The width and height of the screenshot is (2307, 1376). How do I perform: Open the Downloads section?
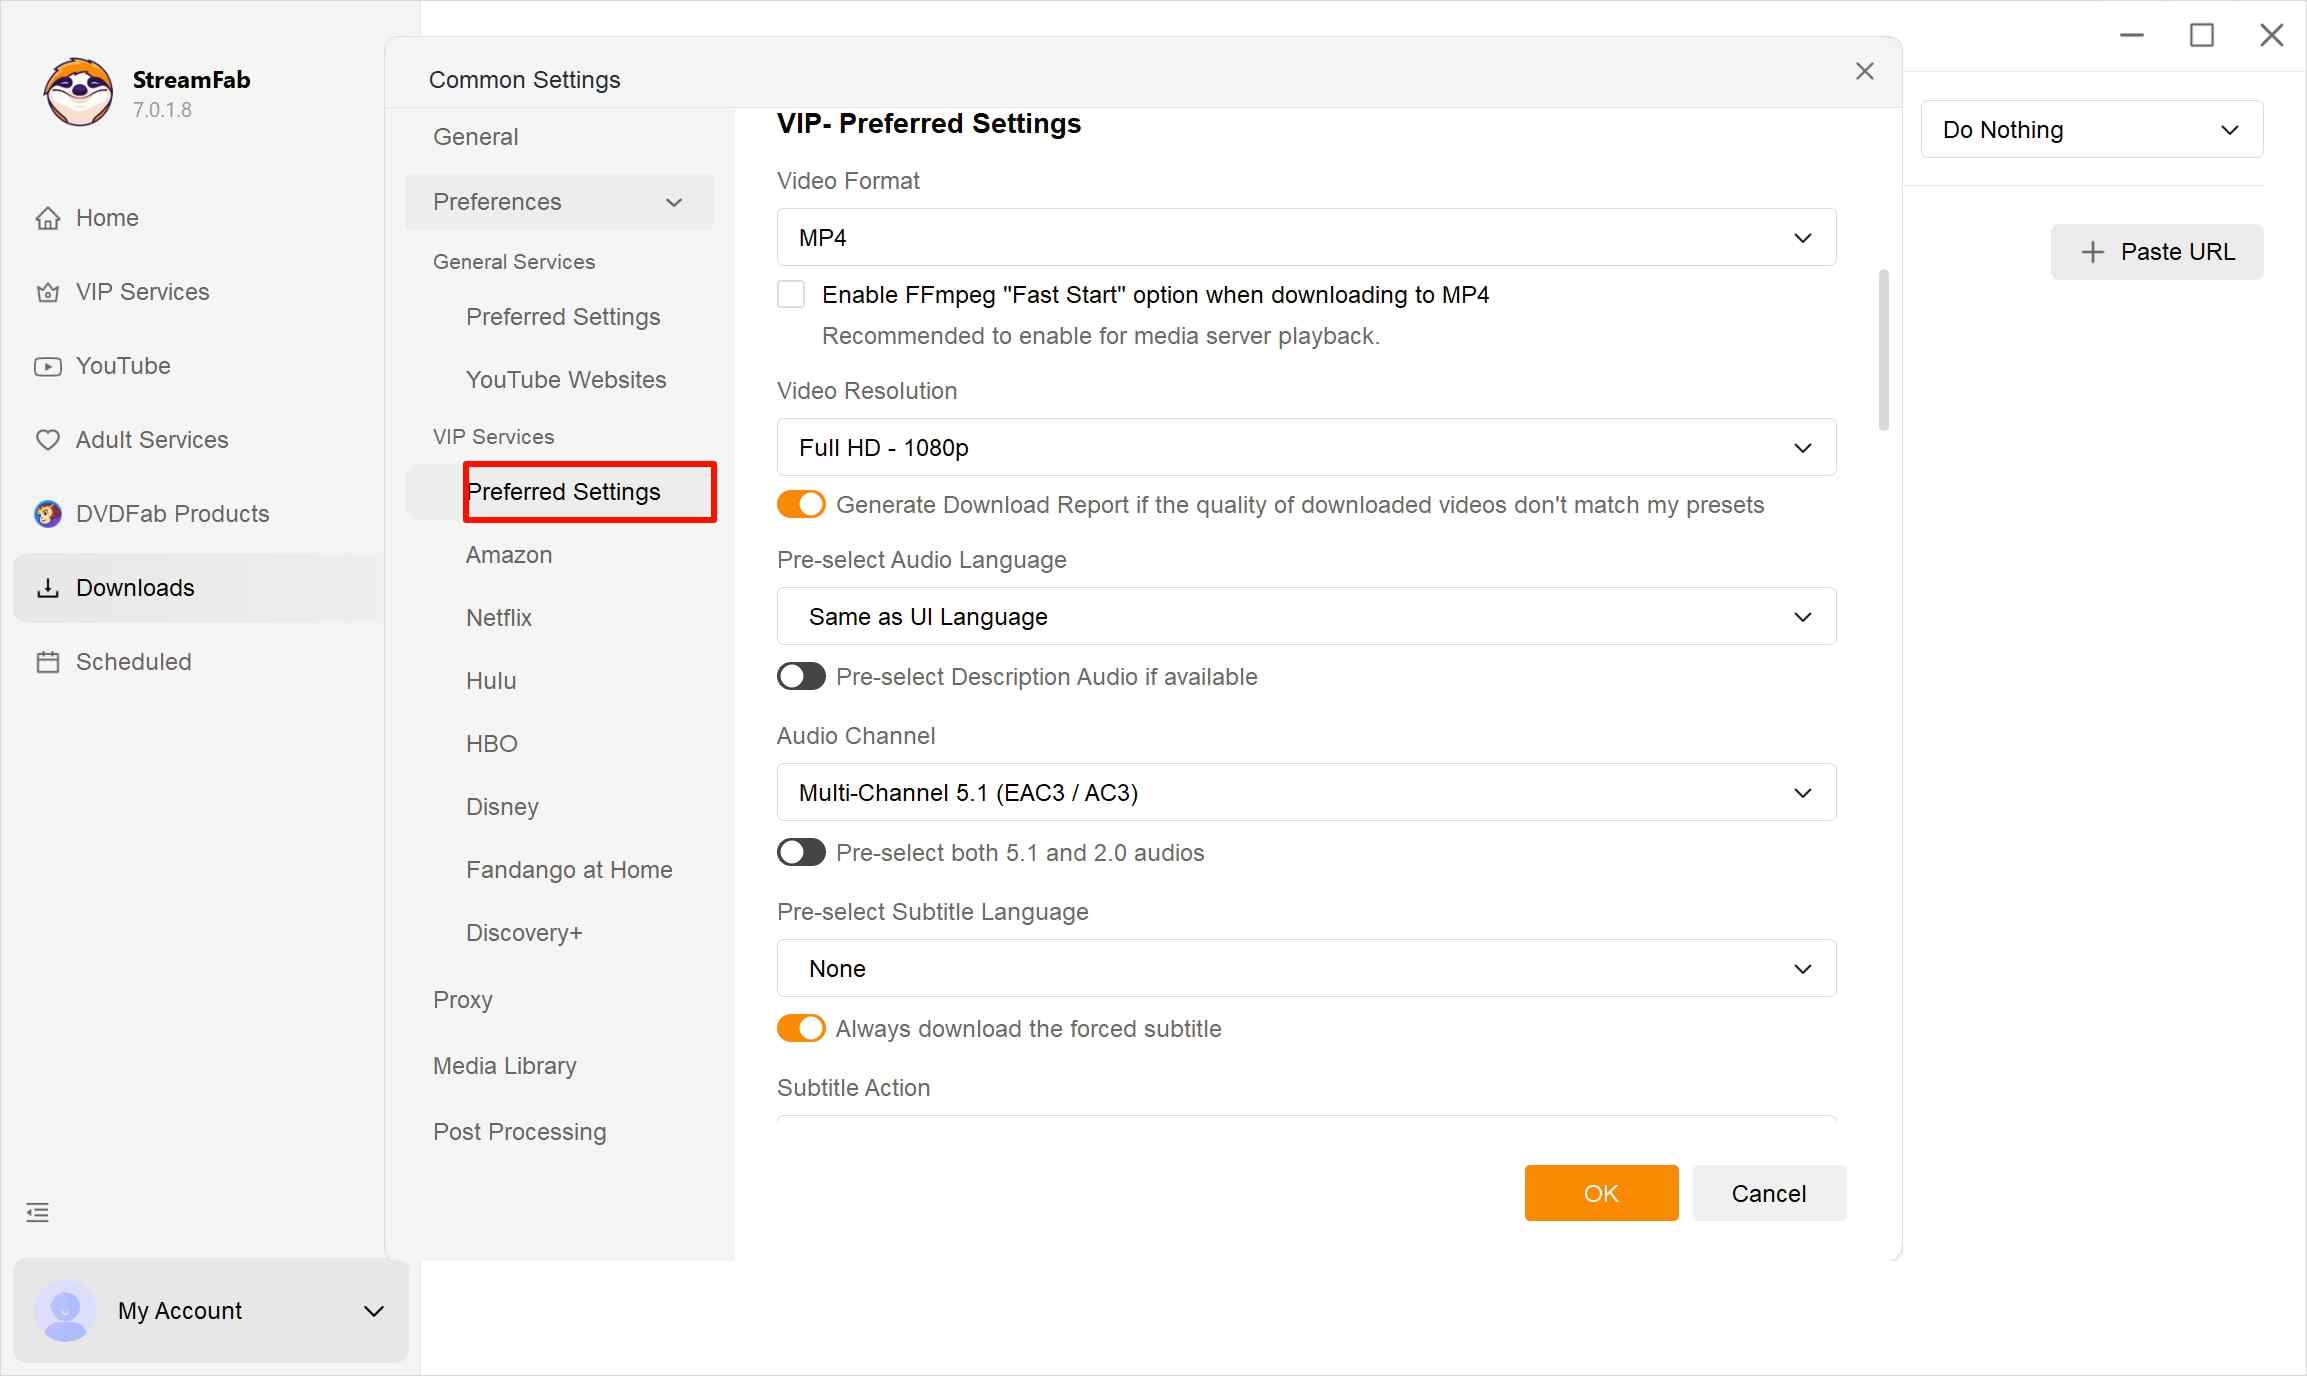point(134,587)
